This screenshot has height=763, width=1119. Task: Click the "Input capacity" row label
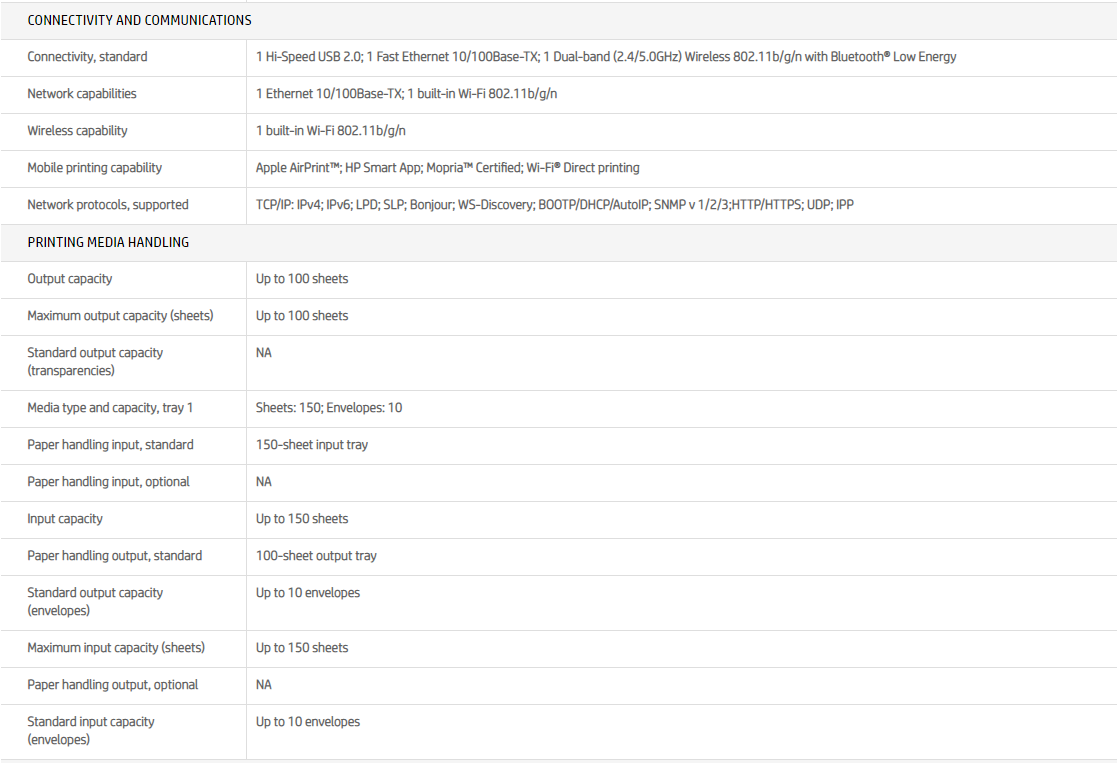65,519
